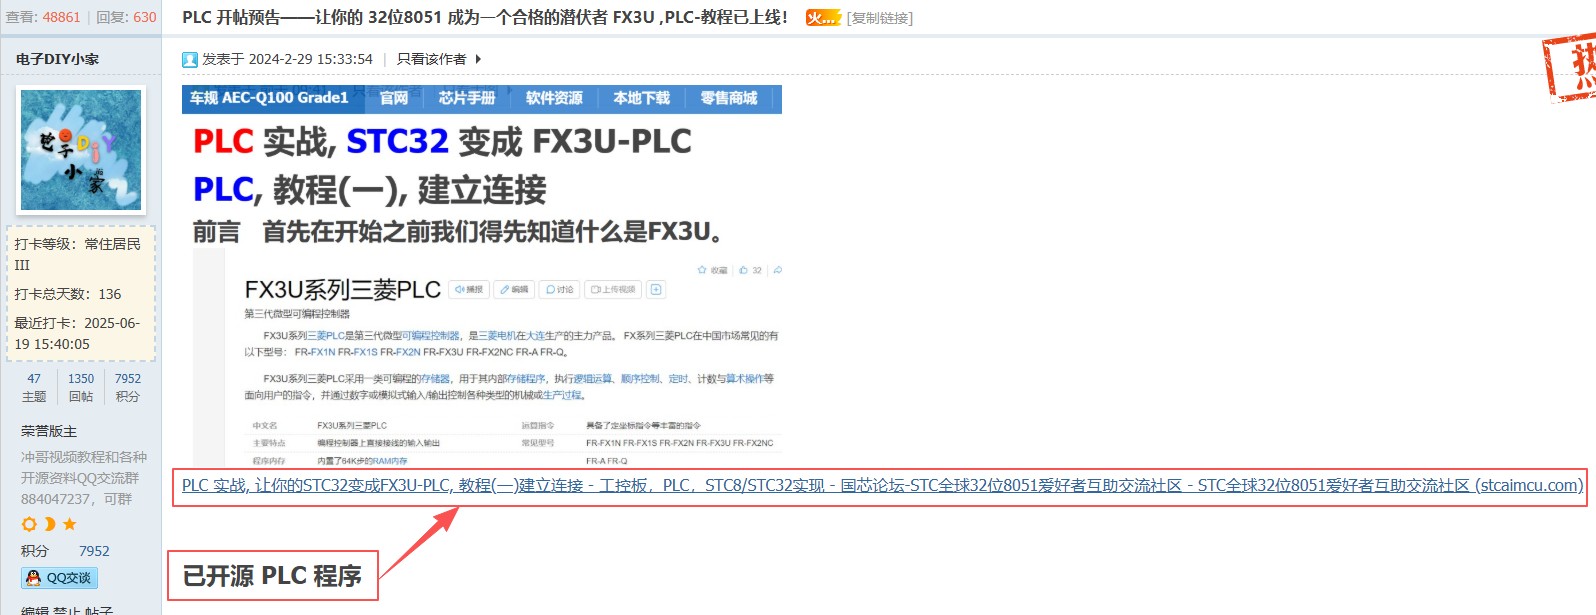The width and height of the screenshot is (1596, 615).
Task: Click the 复制链接 link
Action: [879, 18]
